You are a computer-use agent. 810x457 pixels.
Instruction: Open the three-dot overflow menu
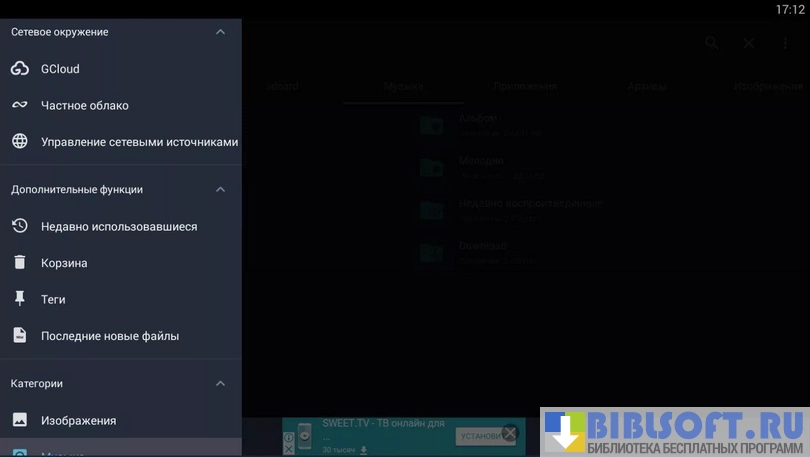pyautogui.click(x=786, y=43)
